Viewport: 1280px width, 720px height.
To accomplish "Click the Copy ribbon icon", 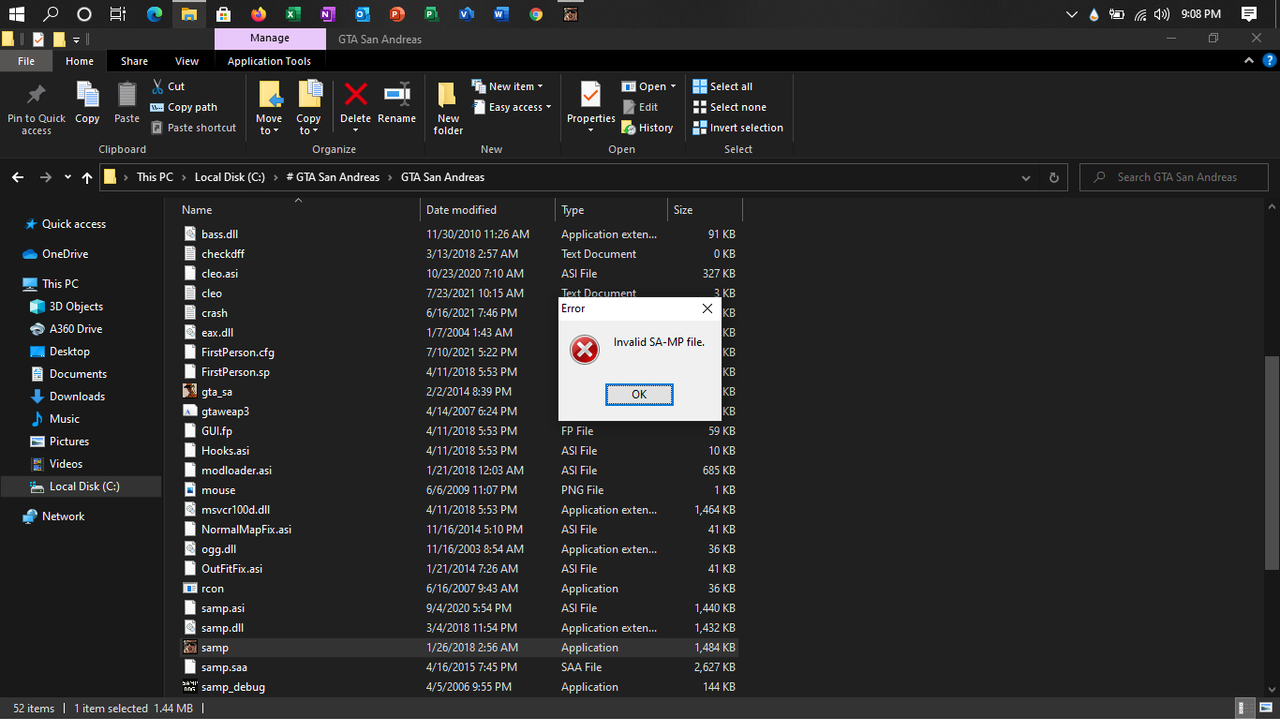I will [88, 96].
